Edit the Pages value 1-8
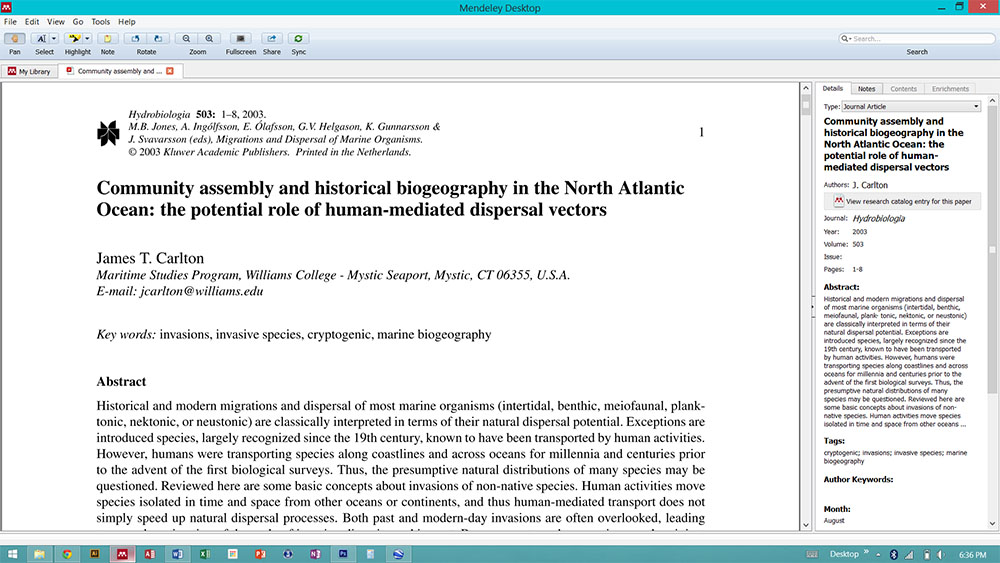This screenshot has height=563, width=1000. tap(857, 270)
